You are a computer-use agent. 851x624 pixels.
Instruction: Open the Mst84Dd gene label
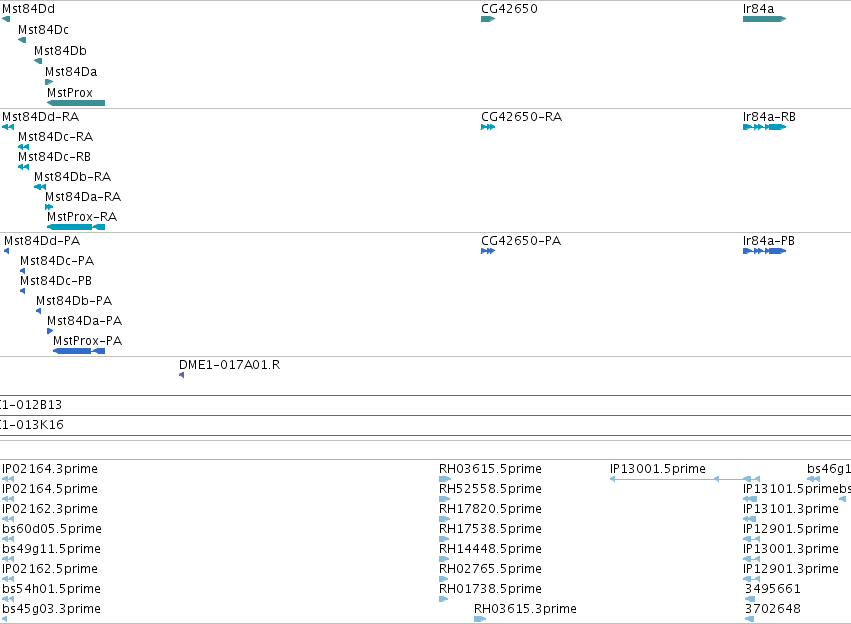pyautogui.click(x=28, y=9)
